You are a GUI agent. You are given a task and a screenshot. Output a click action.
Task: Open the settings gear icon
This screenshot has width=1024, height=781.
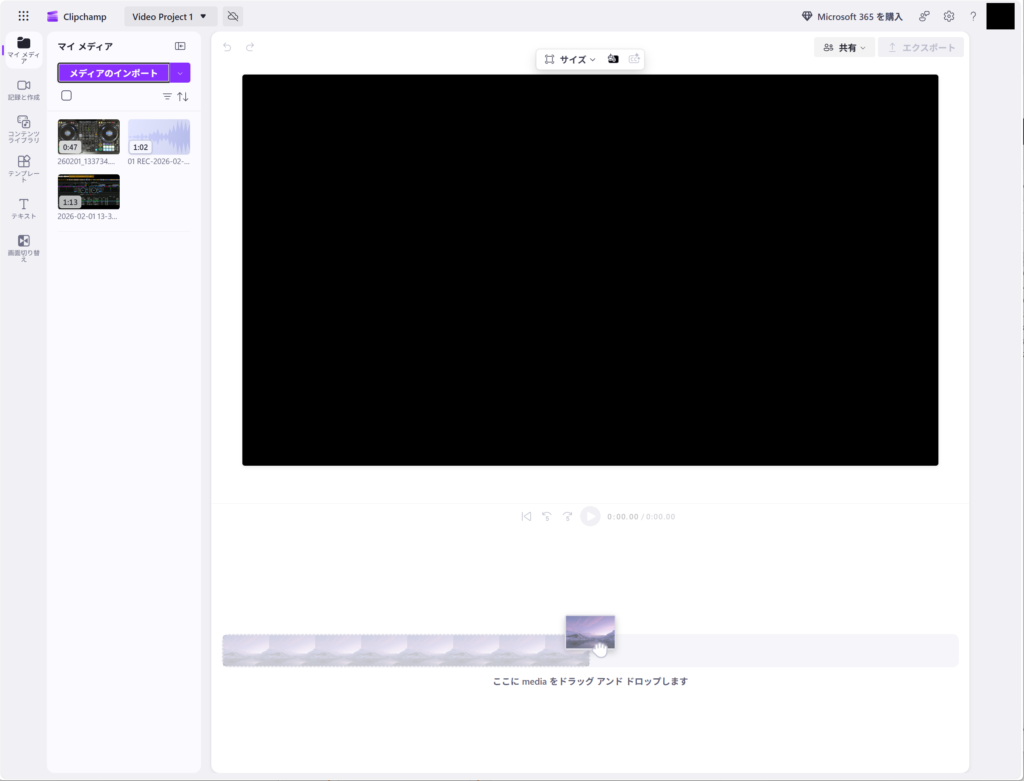coord(949,17)
